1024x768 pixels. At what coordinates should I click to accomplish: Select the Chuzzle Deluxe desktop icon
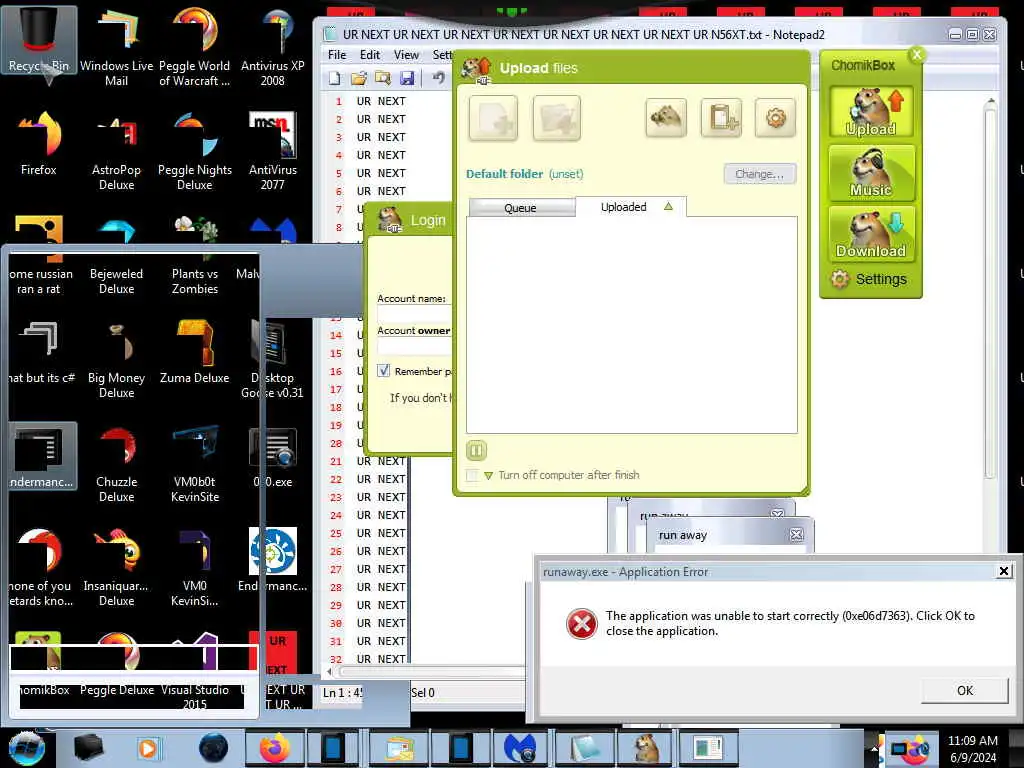click(116, 464)
